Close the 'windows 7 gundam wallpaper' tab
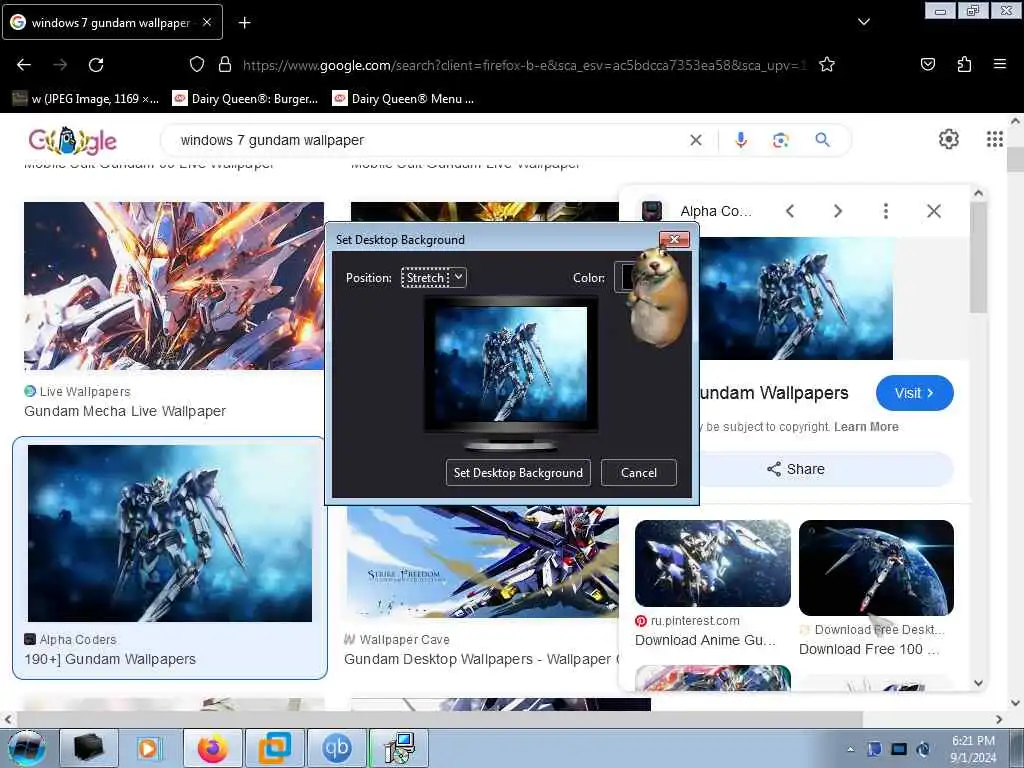 tap(206, 22)
